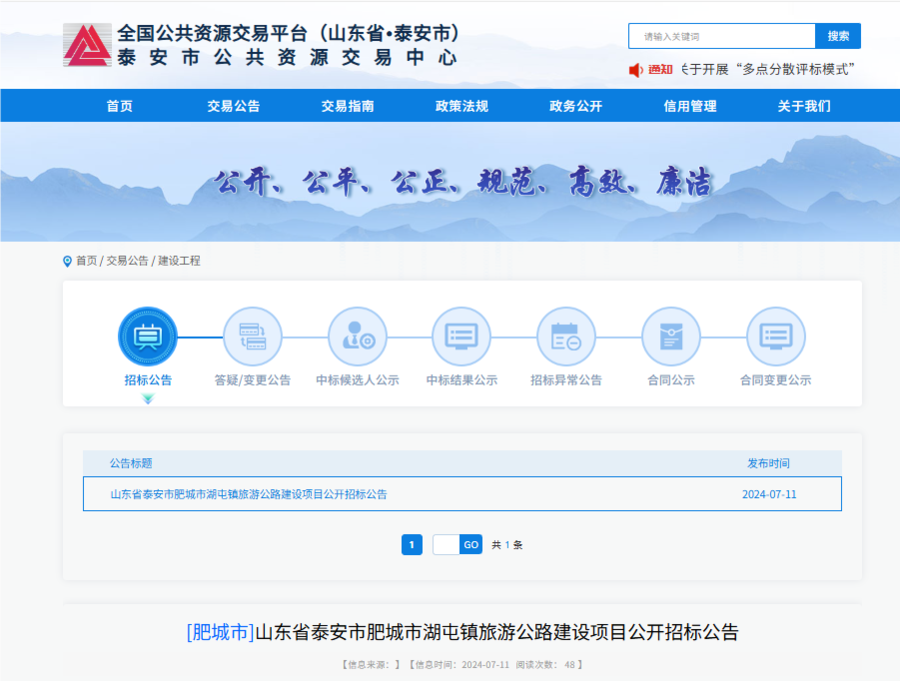Viewport: 900px width, 681px height.
Task: Select the 答疑/变更公告 icon
Action: coord(252,336)
